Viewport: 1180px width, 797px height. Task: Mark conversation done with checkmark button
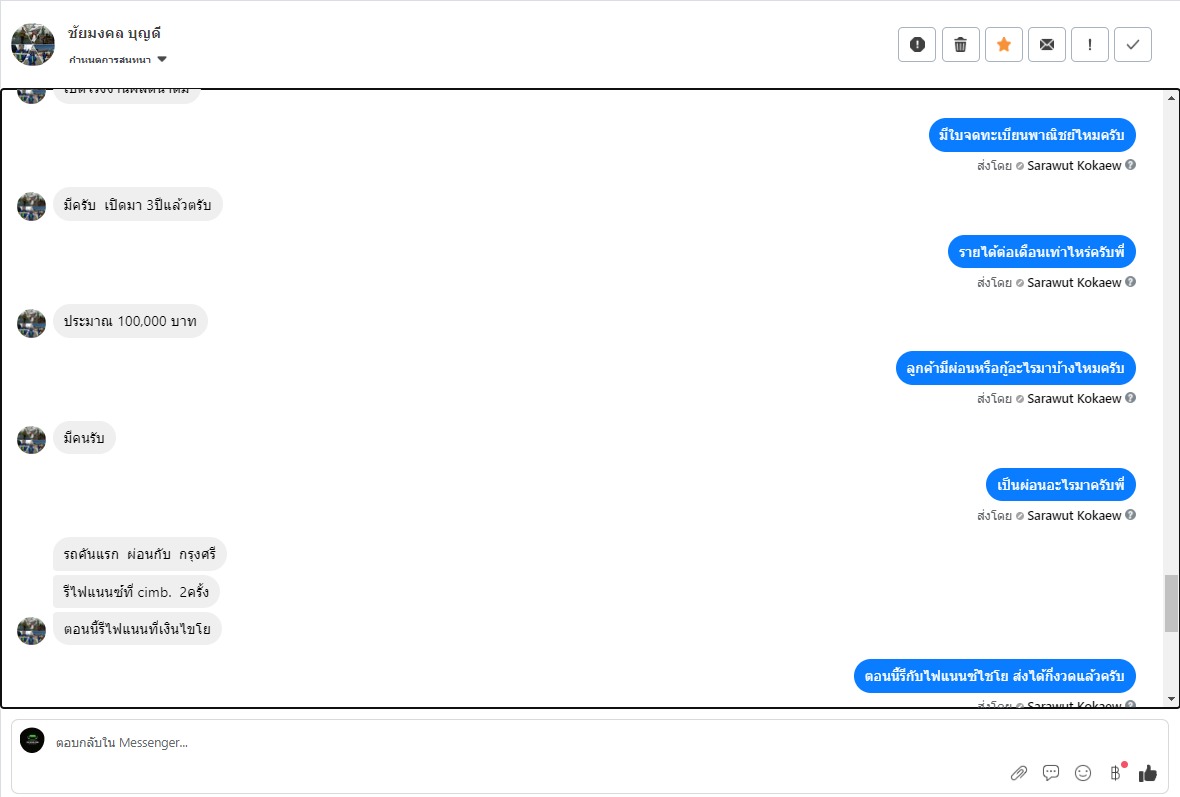1133,44
